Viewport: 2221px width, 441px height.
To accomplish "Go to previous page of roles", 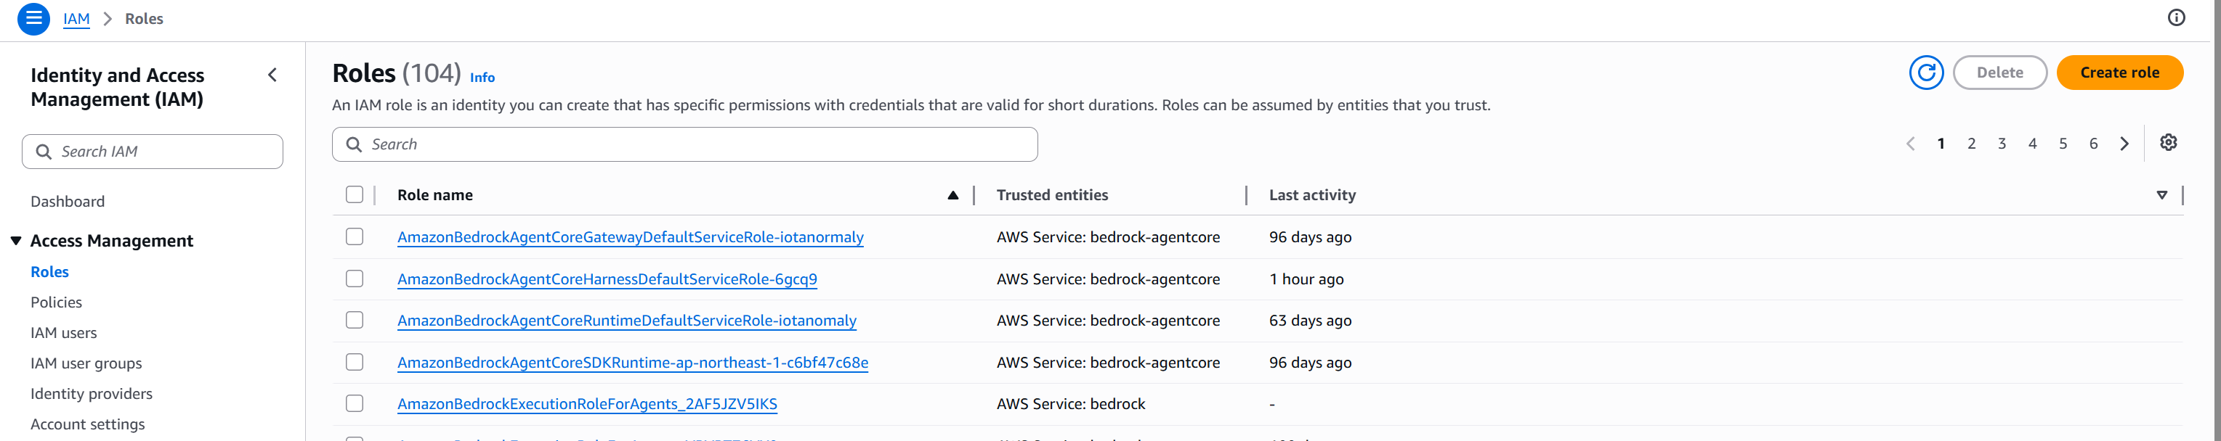I will click(x=1910, y=144).
